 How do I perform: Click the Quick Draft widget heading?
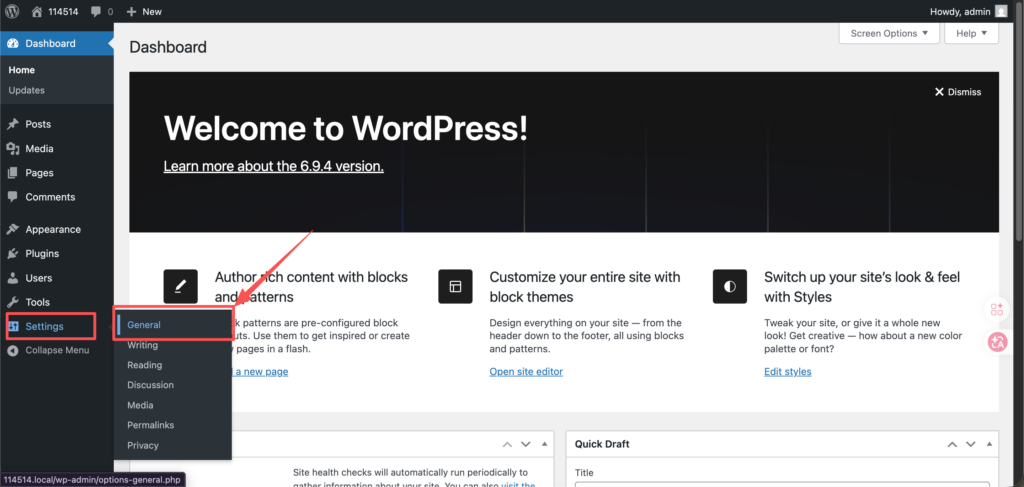(x=602, y=444)
